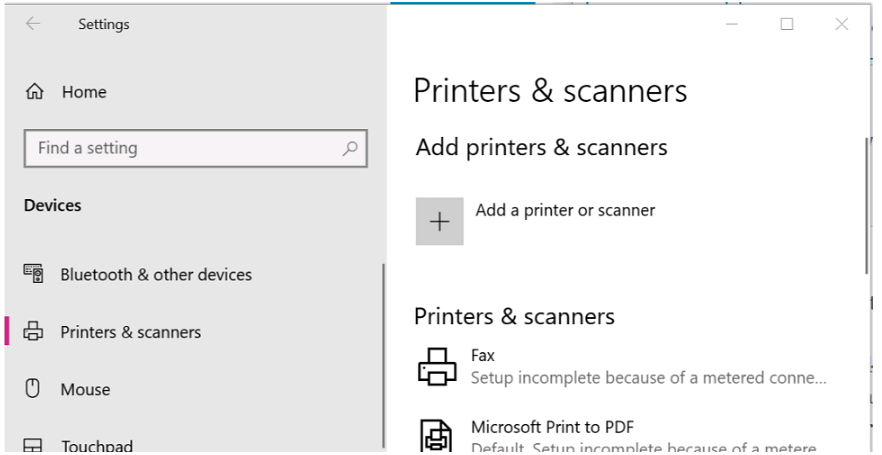
Task: Click the Home house icon
Action: point(35,92)
